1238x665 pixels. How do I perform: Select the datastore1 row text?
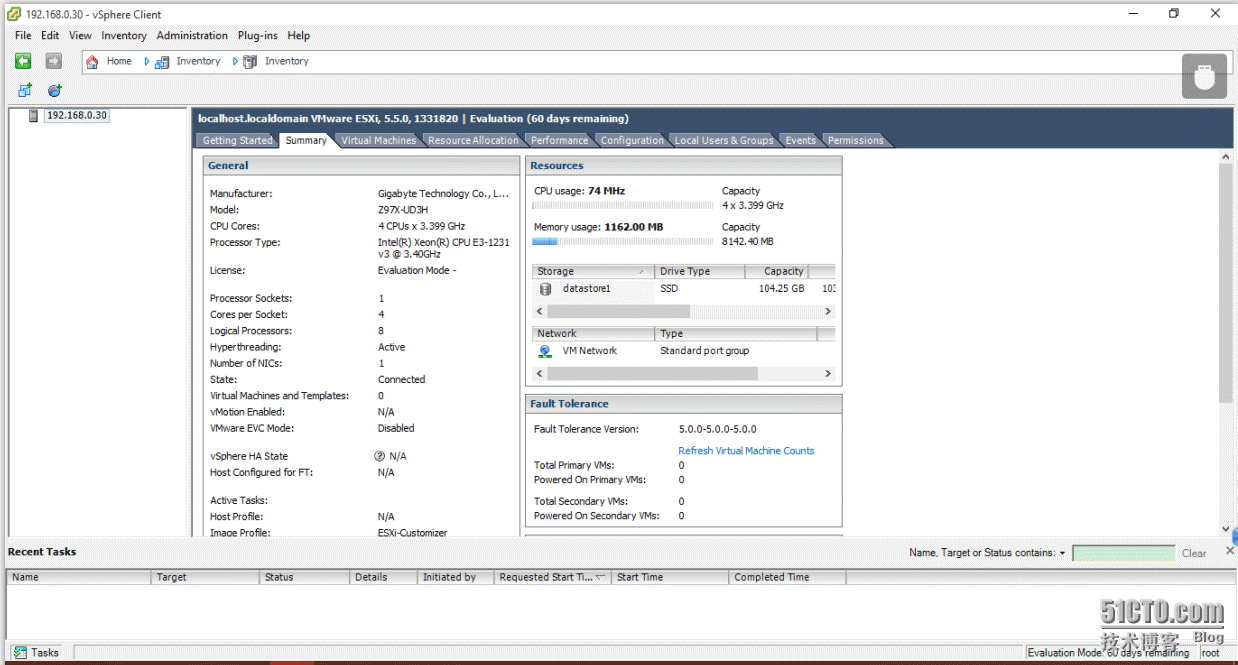(x=586, y=289)
